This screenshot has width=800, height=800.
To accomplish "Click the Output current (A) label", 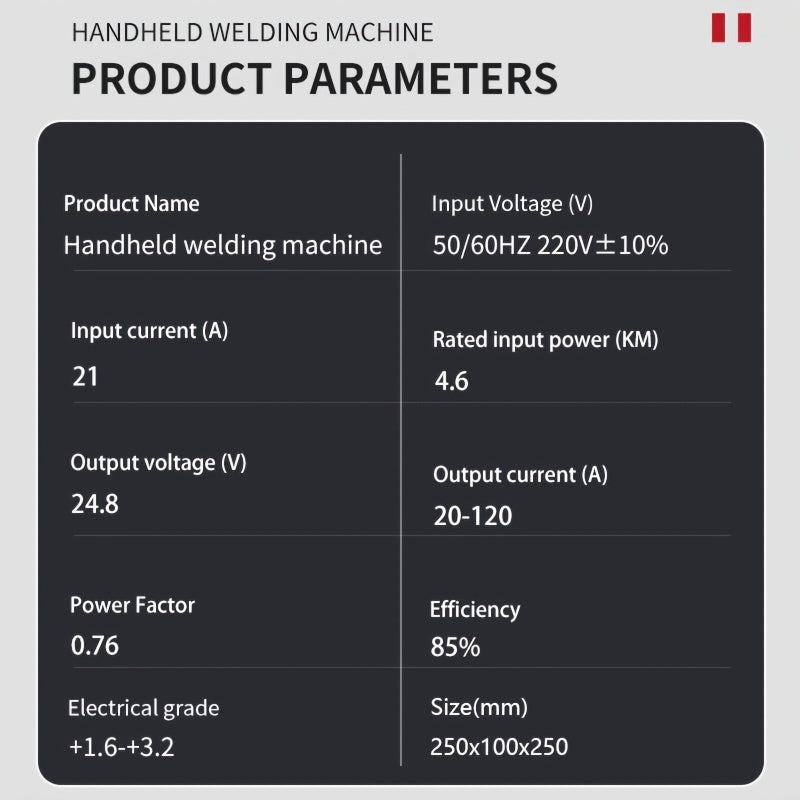I will point(520,475).
